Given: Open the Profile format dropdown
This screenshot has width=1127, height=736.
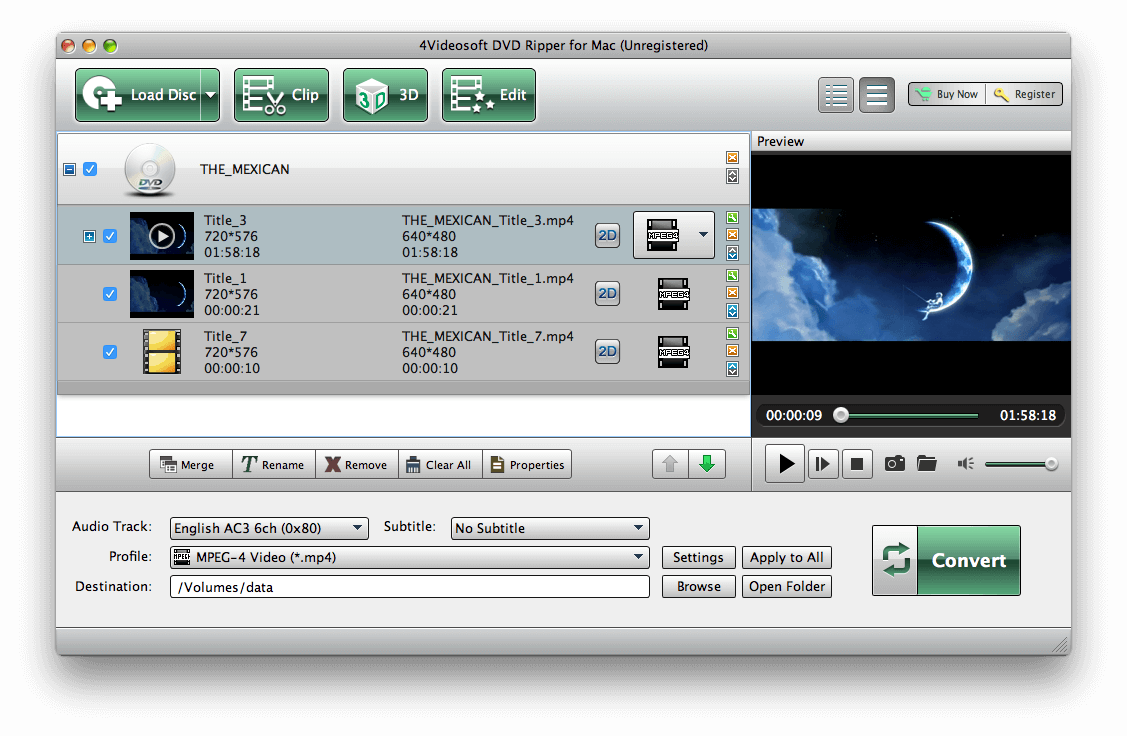Looking at the screenshot, I should tap(410, 557).
